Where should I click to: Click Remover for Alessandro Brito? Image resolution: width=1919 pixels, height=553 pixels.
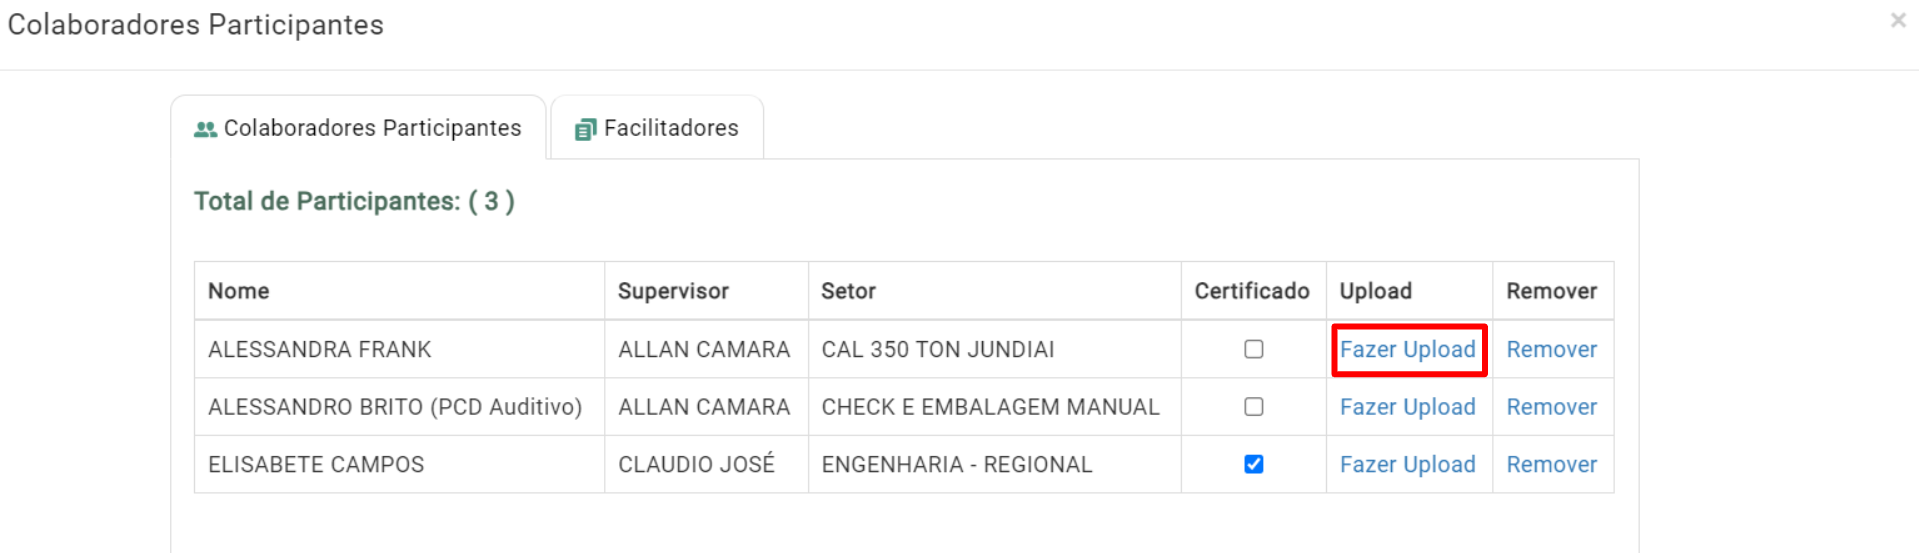point(1551,407)
